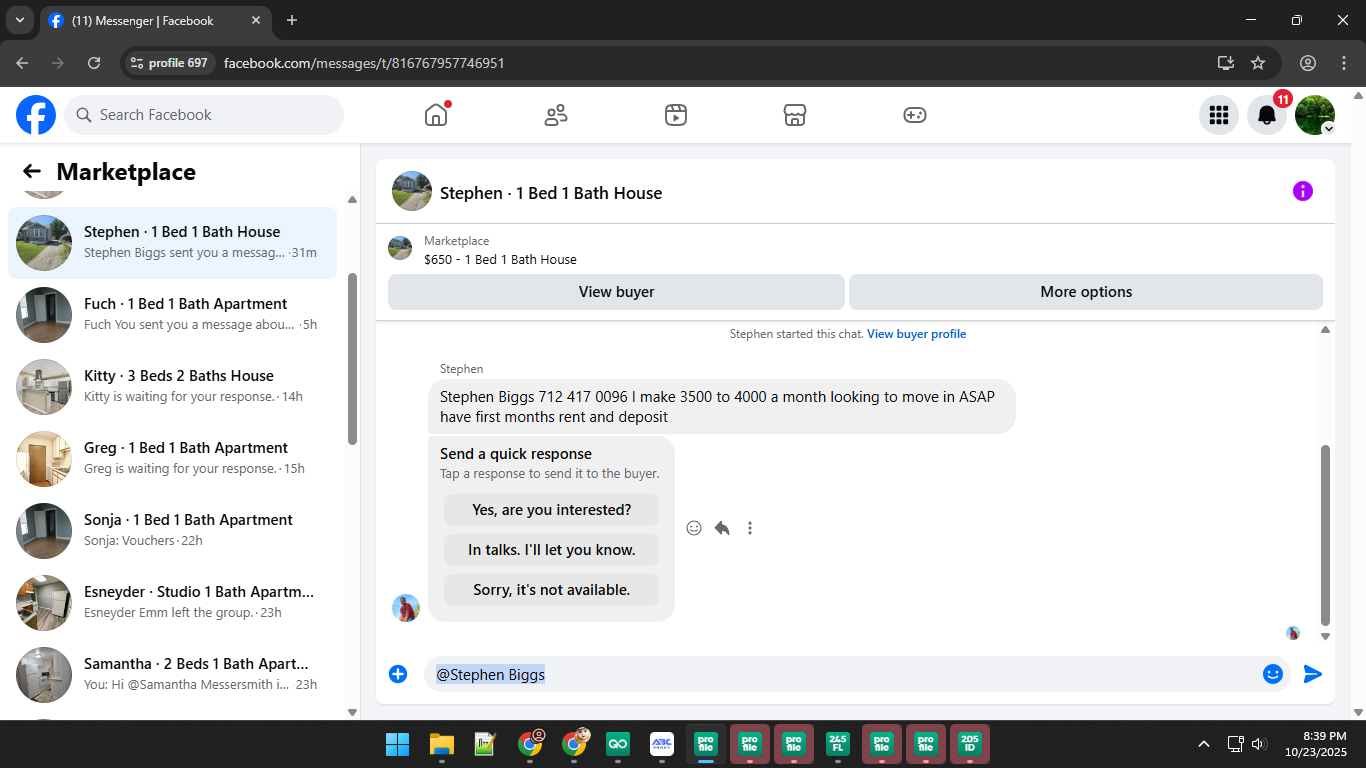Viewport: 1366px width, 768px height.
Task: Click the "$650 - 1 Bed 1 Bath House" listing
Action: click(500, 260)
